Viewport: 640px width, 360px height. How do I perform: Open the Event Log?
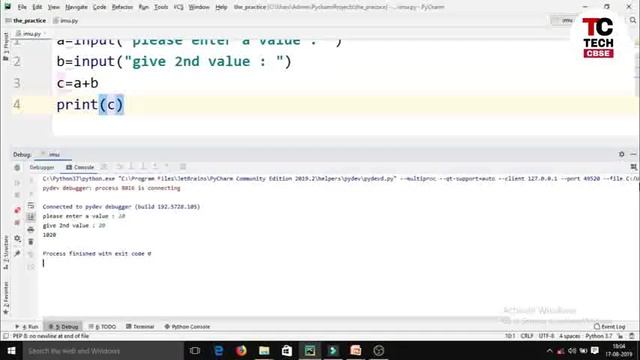[610, 327]
